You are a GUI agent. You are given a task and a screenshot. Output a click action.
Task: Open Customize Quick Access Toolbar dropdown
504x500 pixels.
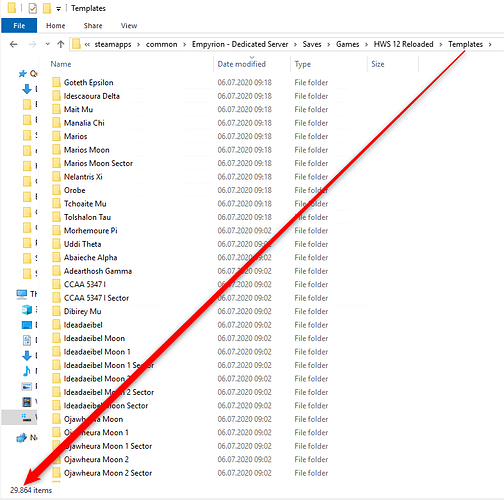click(x=58, y=9)
